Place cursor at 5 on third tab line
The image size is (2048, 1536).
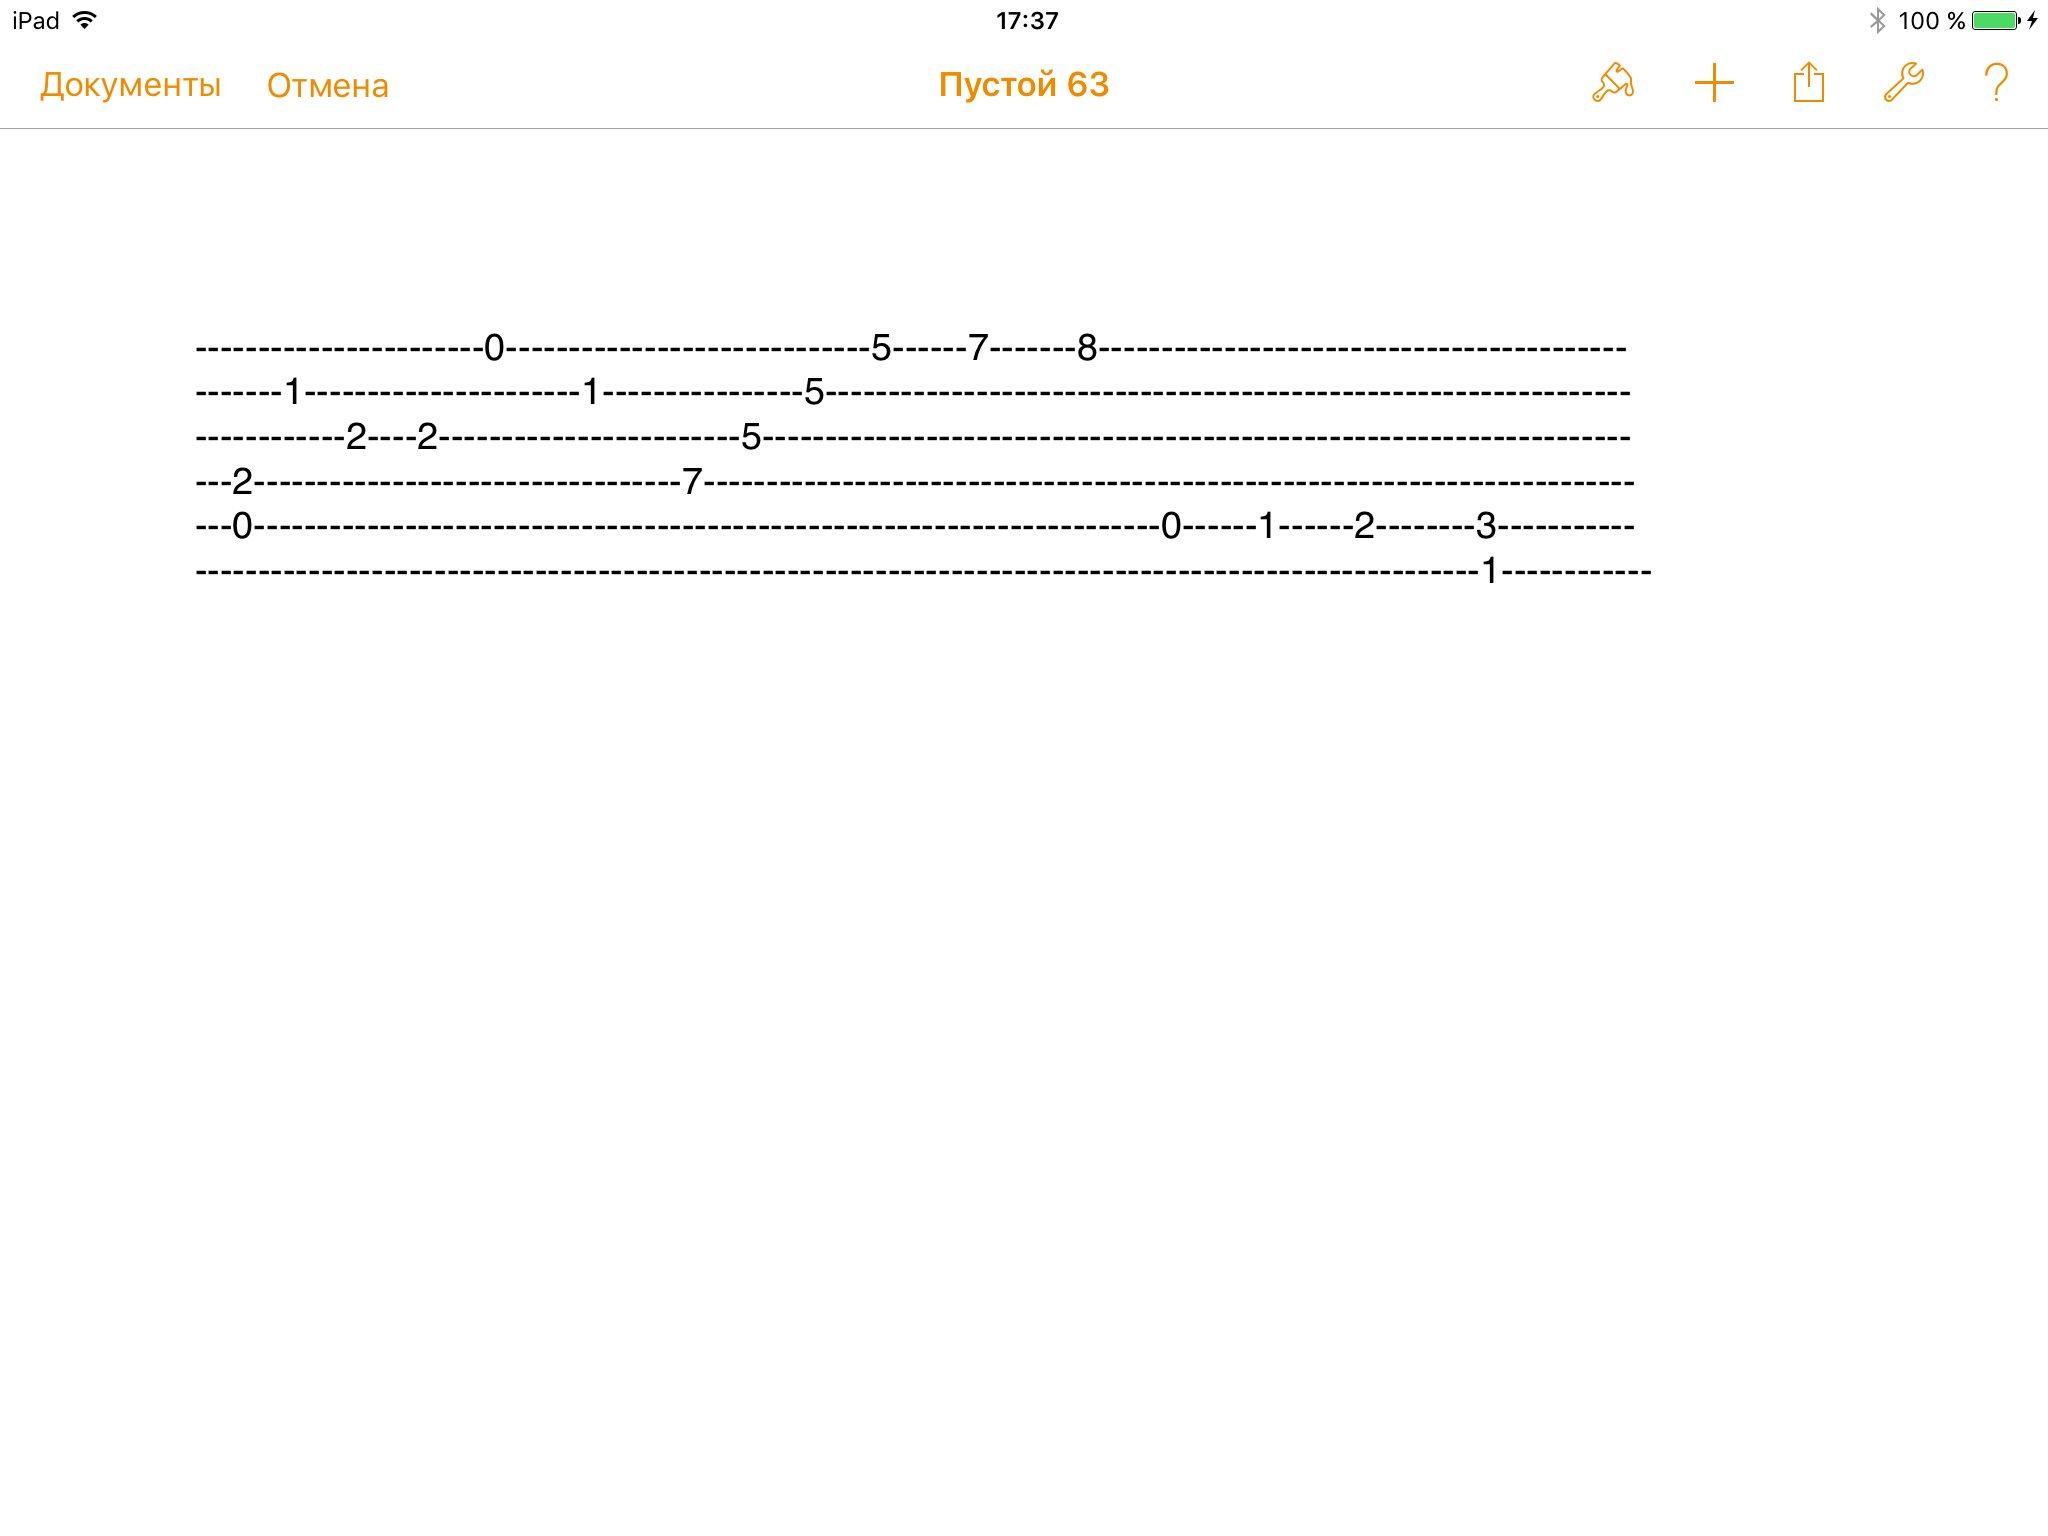click(x=751, y=437)
